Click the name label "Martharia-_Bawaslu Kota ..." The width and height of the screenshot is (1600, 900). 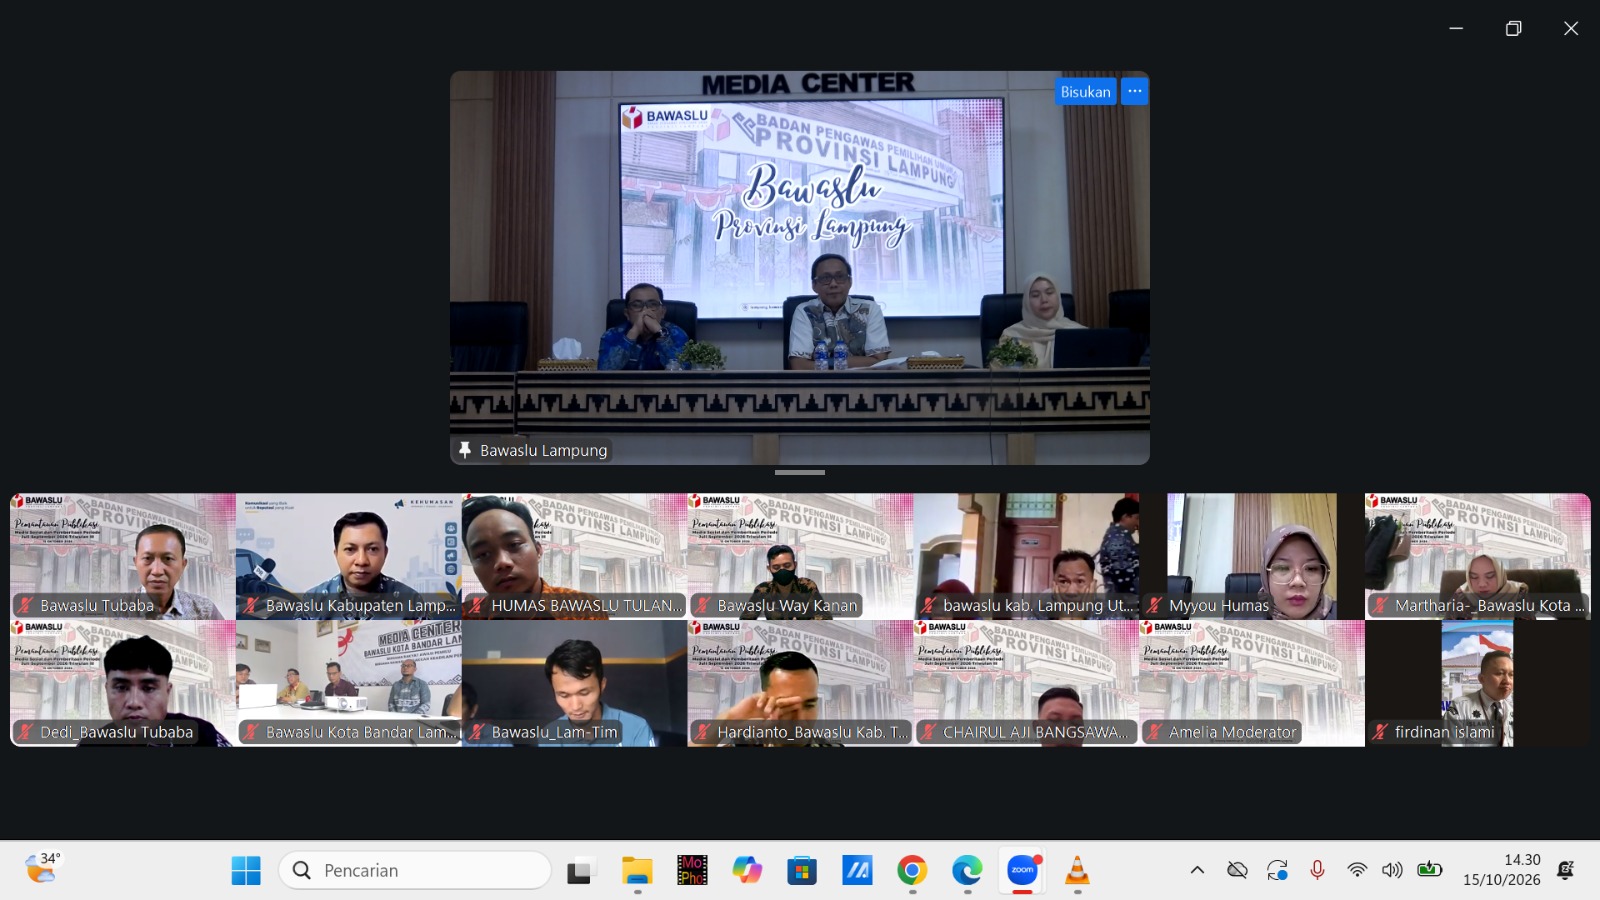(1490, 605)
